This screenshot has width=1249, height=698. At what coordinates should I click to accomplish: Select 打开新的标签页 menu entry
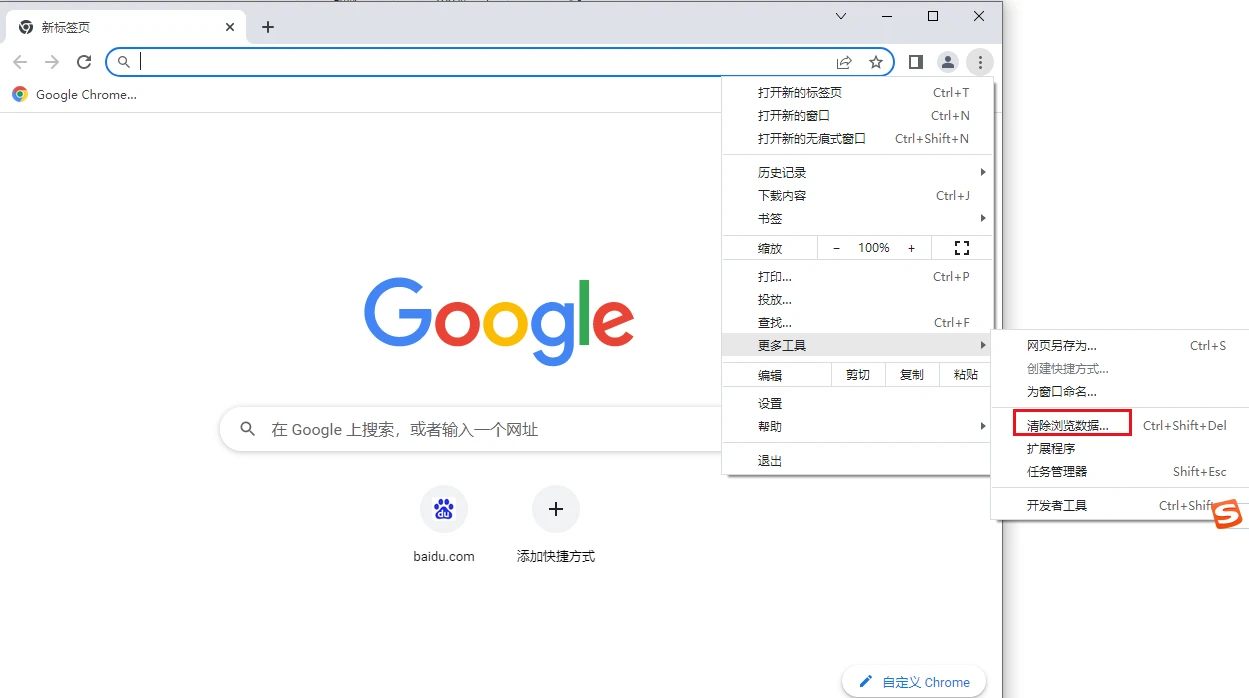(x=858, y=92)
